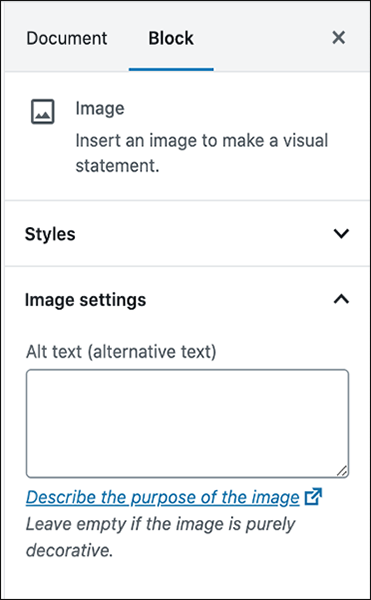The width and height of the screenshot is (371, 600).
Task: Click the alt text field's corner resize handle
Action: tap(342, 471)
